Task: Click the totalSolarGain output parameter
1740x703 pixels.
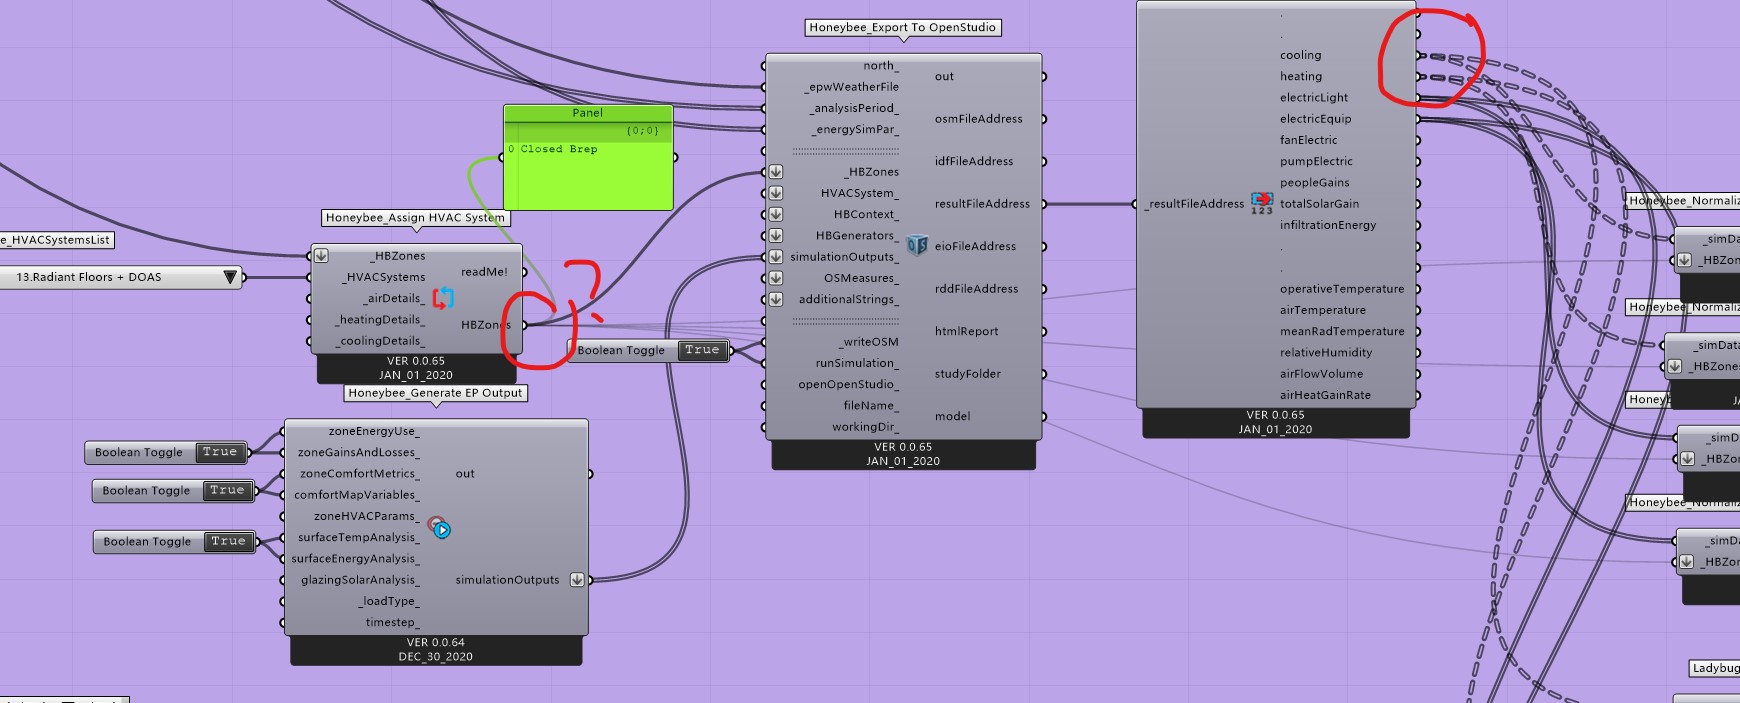Action: point(1319,204)
